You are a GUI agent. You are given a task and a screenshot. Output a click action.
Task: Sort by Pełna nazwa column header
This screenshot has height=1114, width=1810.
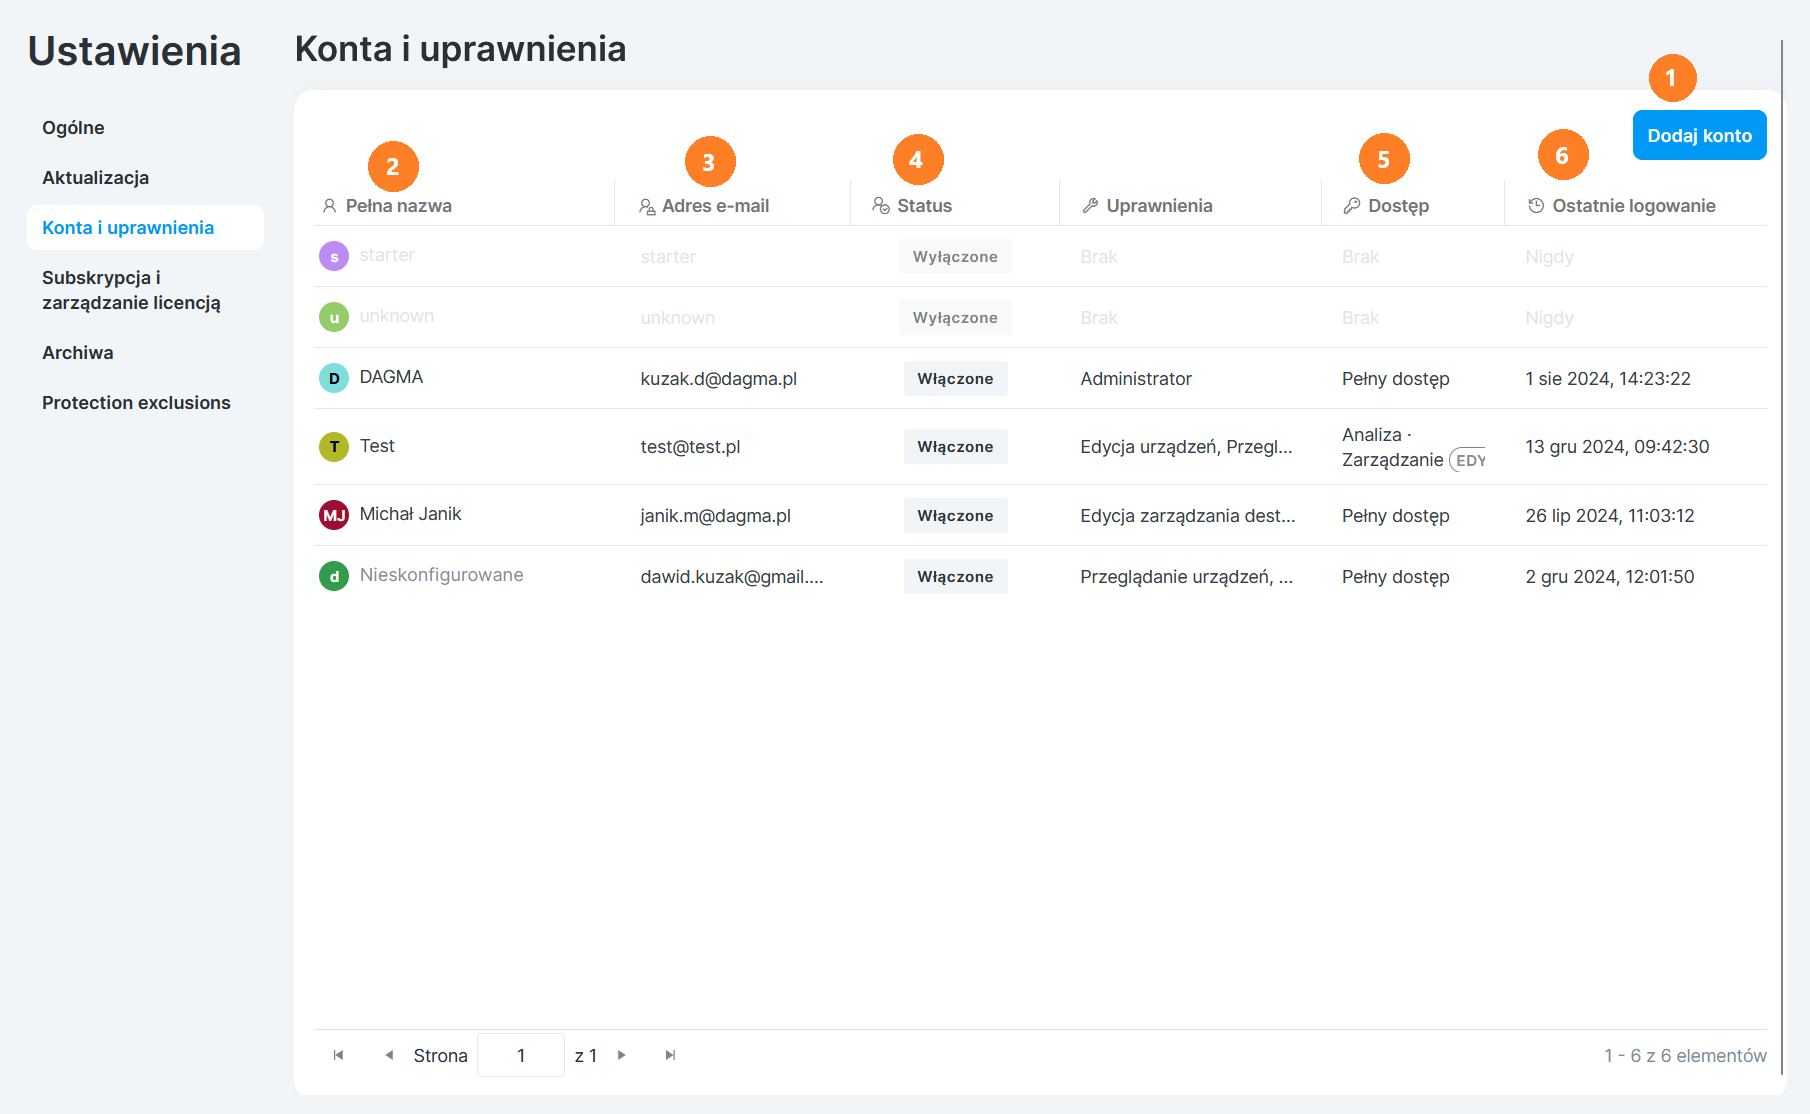pos(398,206)
